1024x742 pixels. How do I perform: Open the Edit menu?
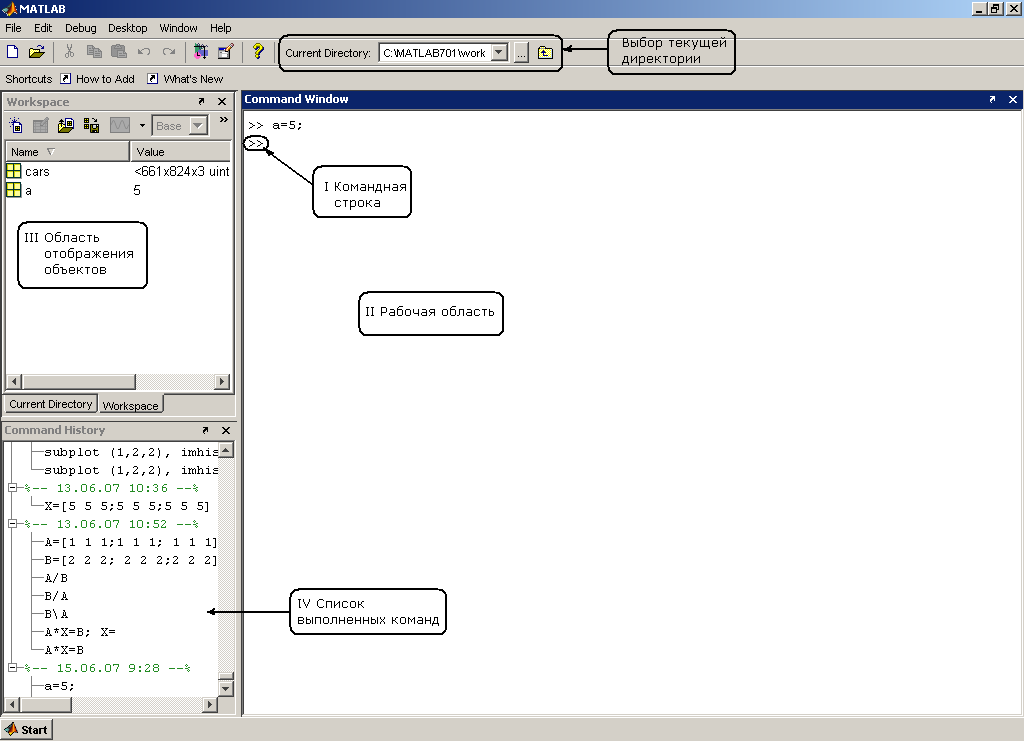coord(43,28)
